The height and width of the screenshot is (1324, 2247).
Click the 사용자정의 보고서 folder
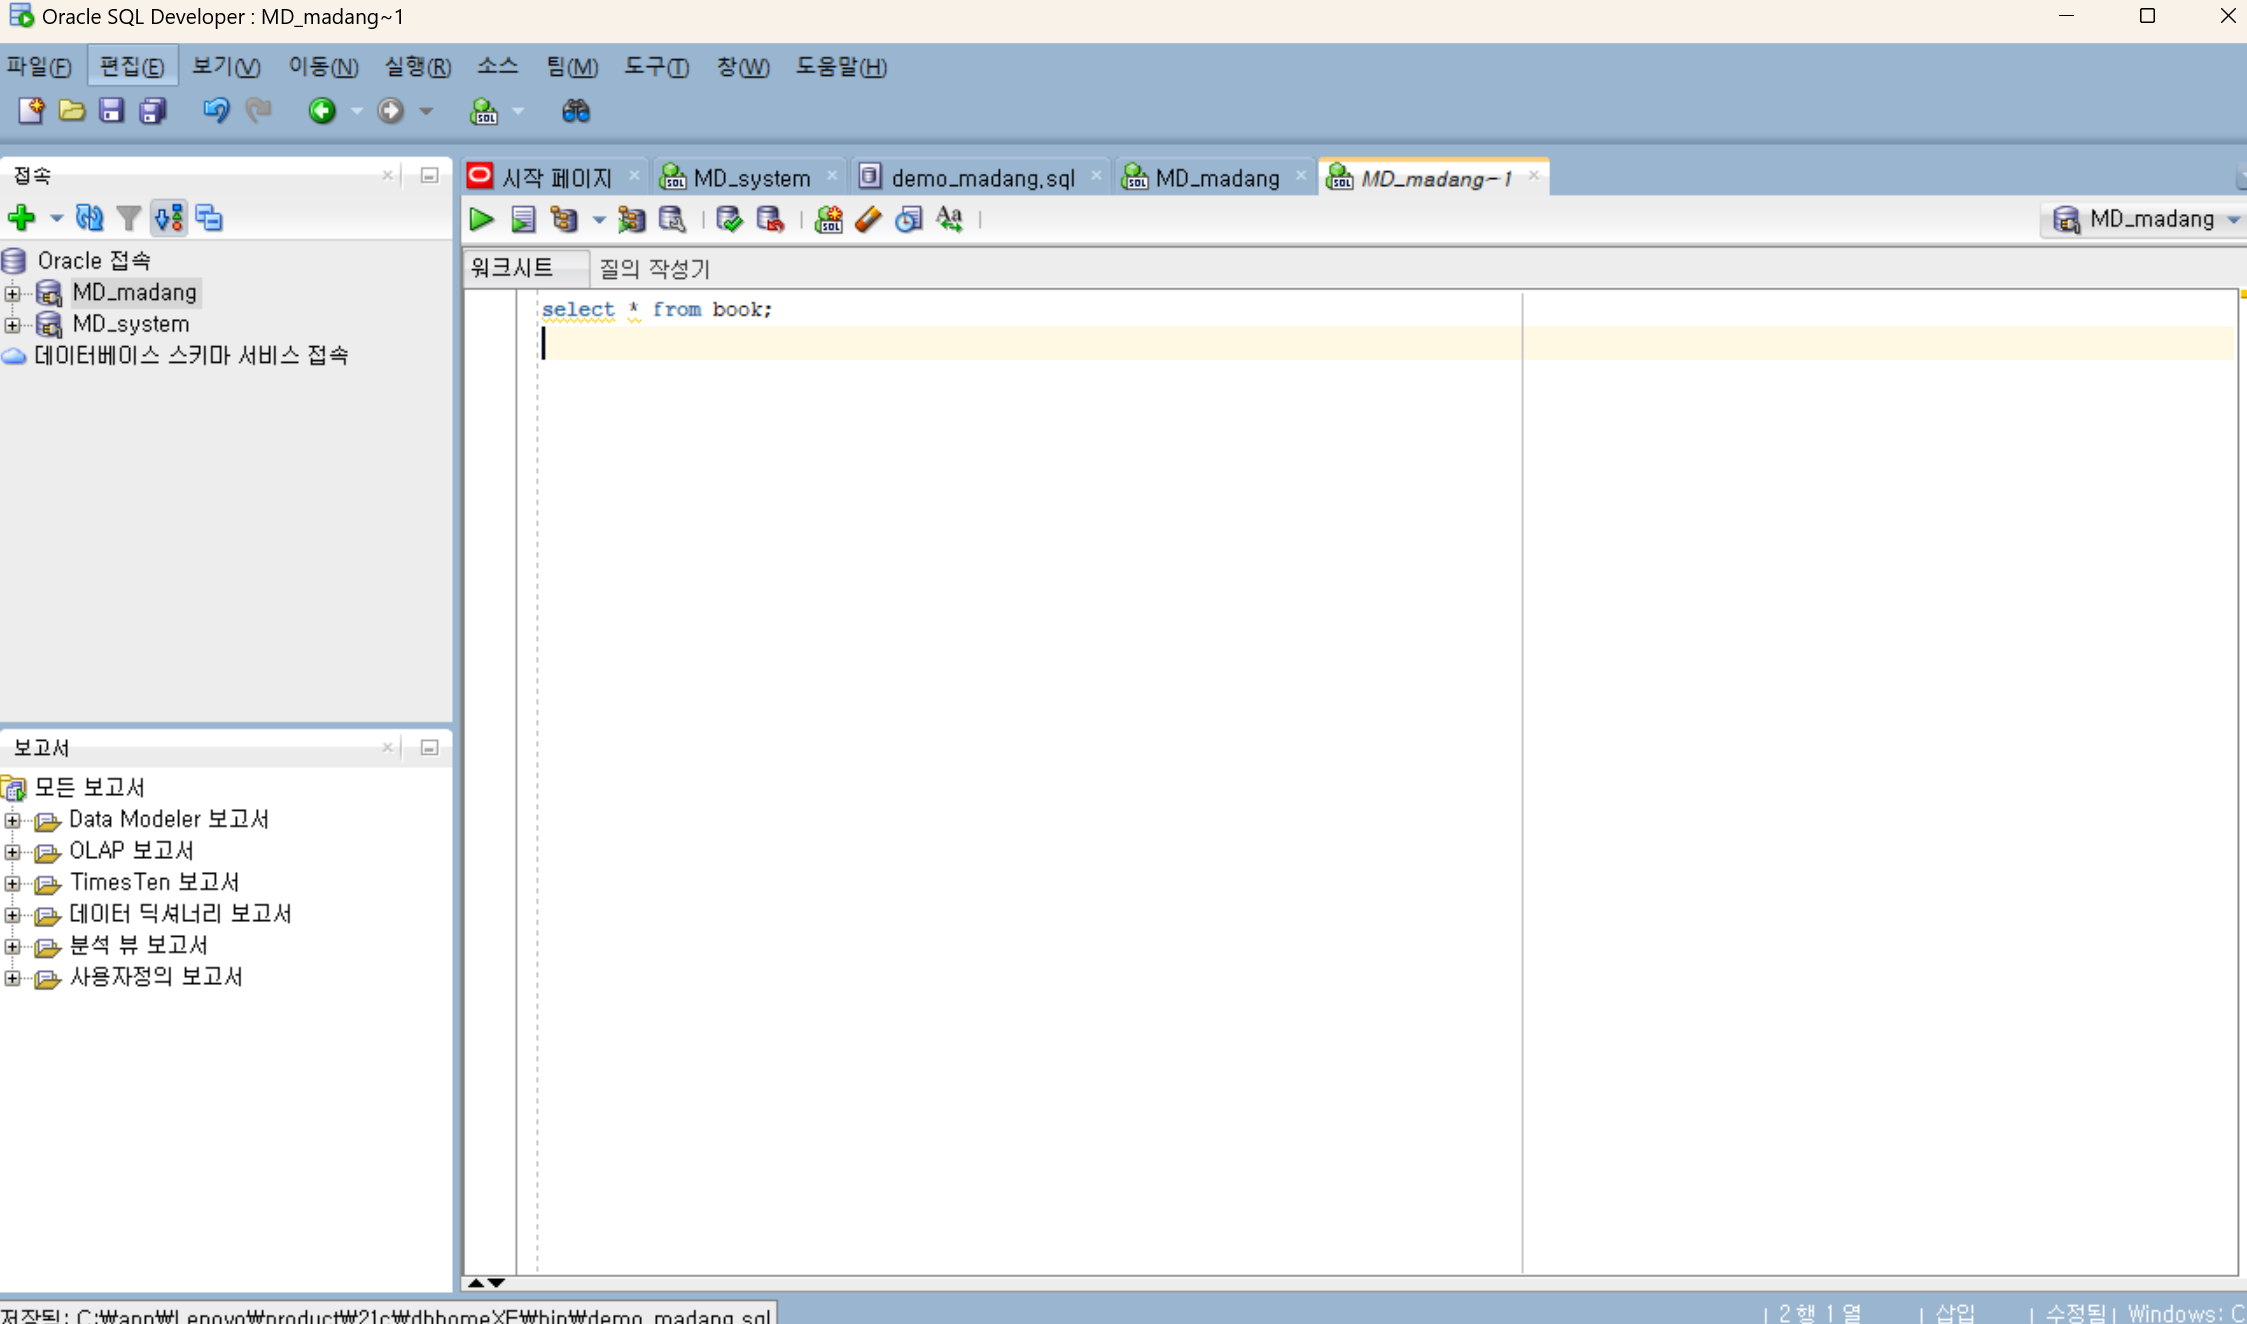pyautogui.click(x=155, y=976)
